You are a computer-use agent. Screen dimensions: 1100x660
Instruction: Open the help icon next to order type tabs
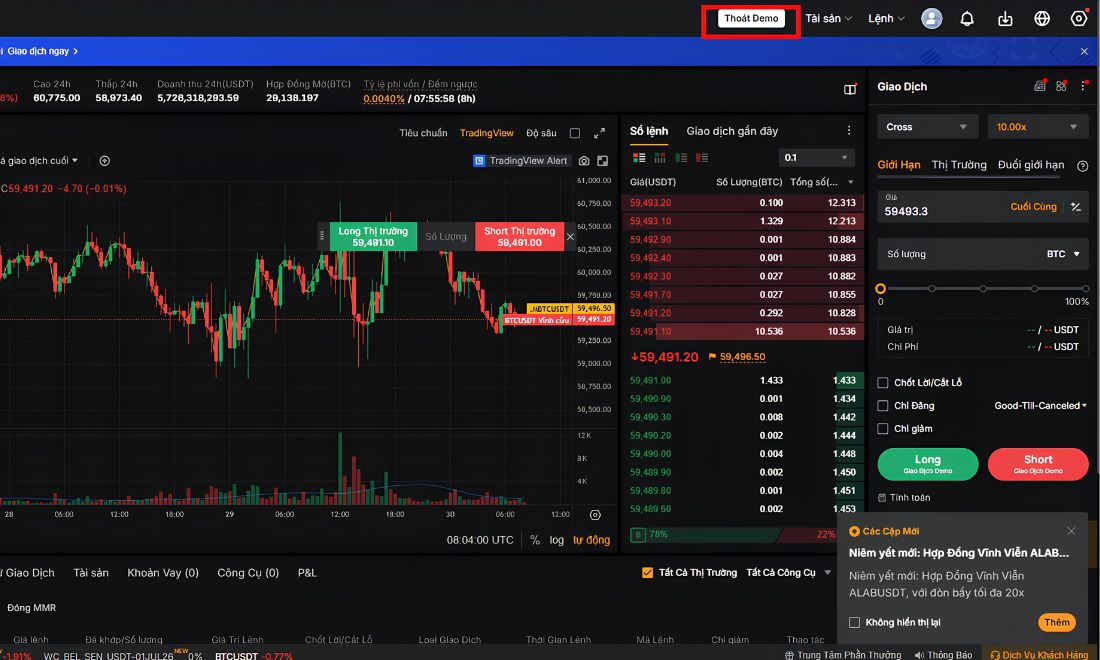pos(1082,166)
